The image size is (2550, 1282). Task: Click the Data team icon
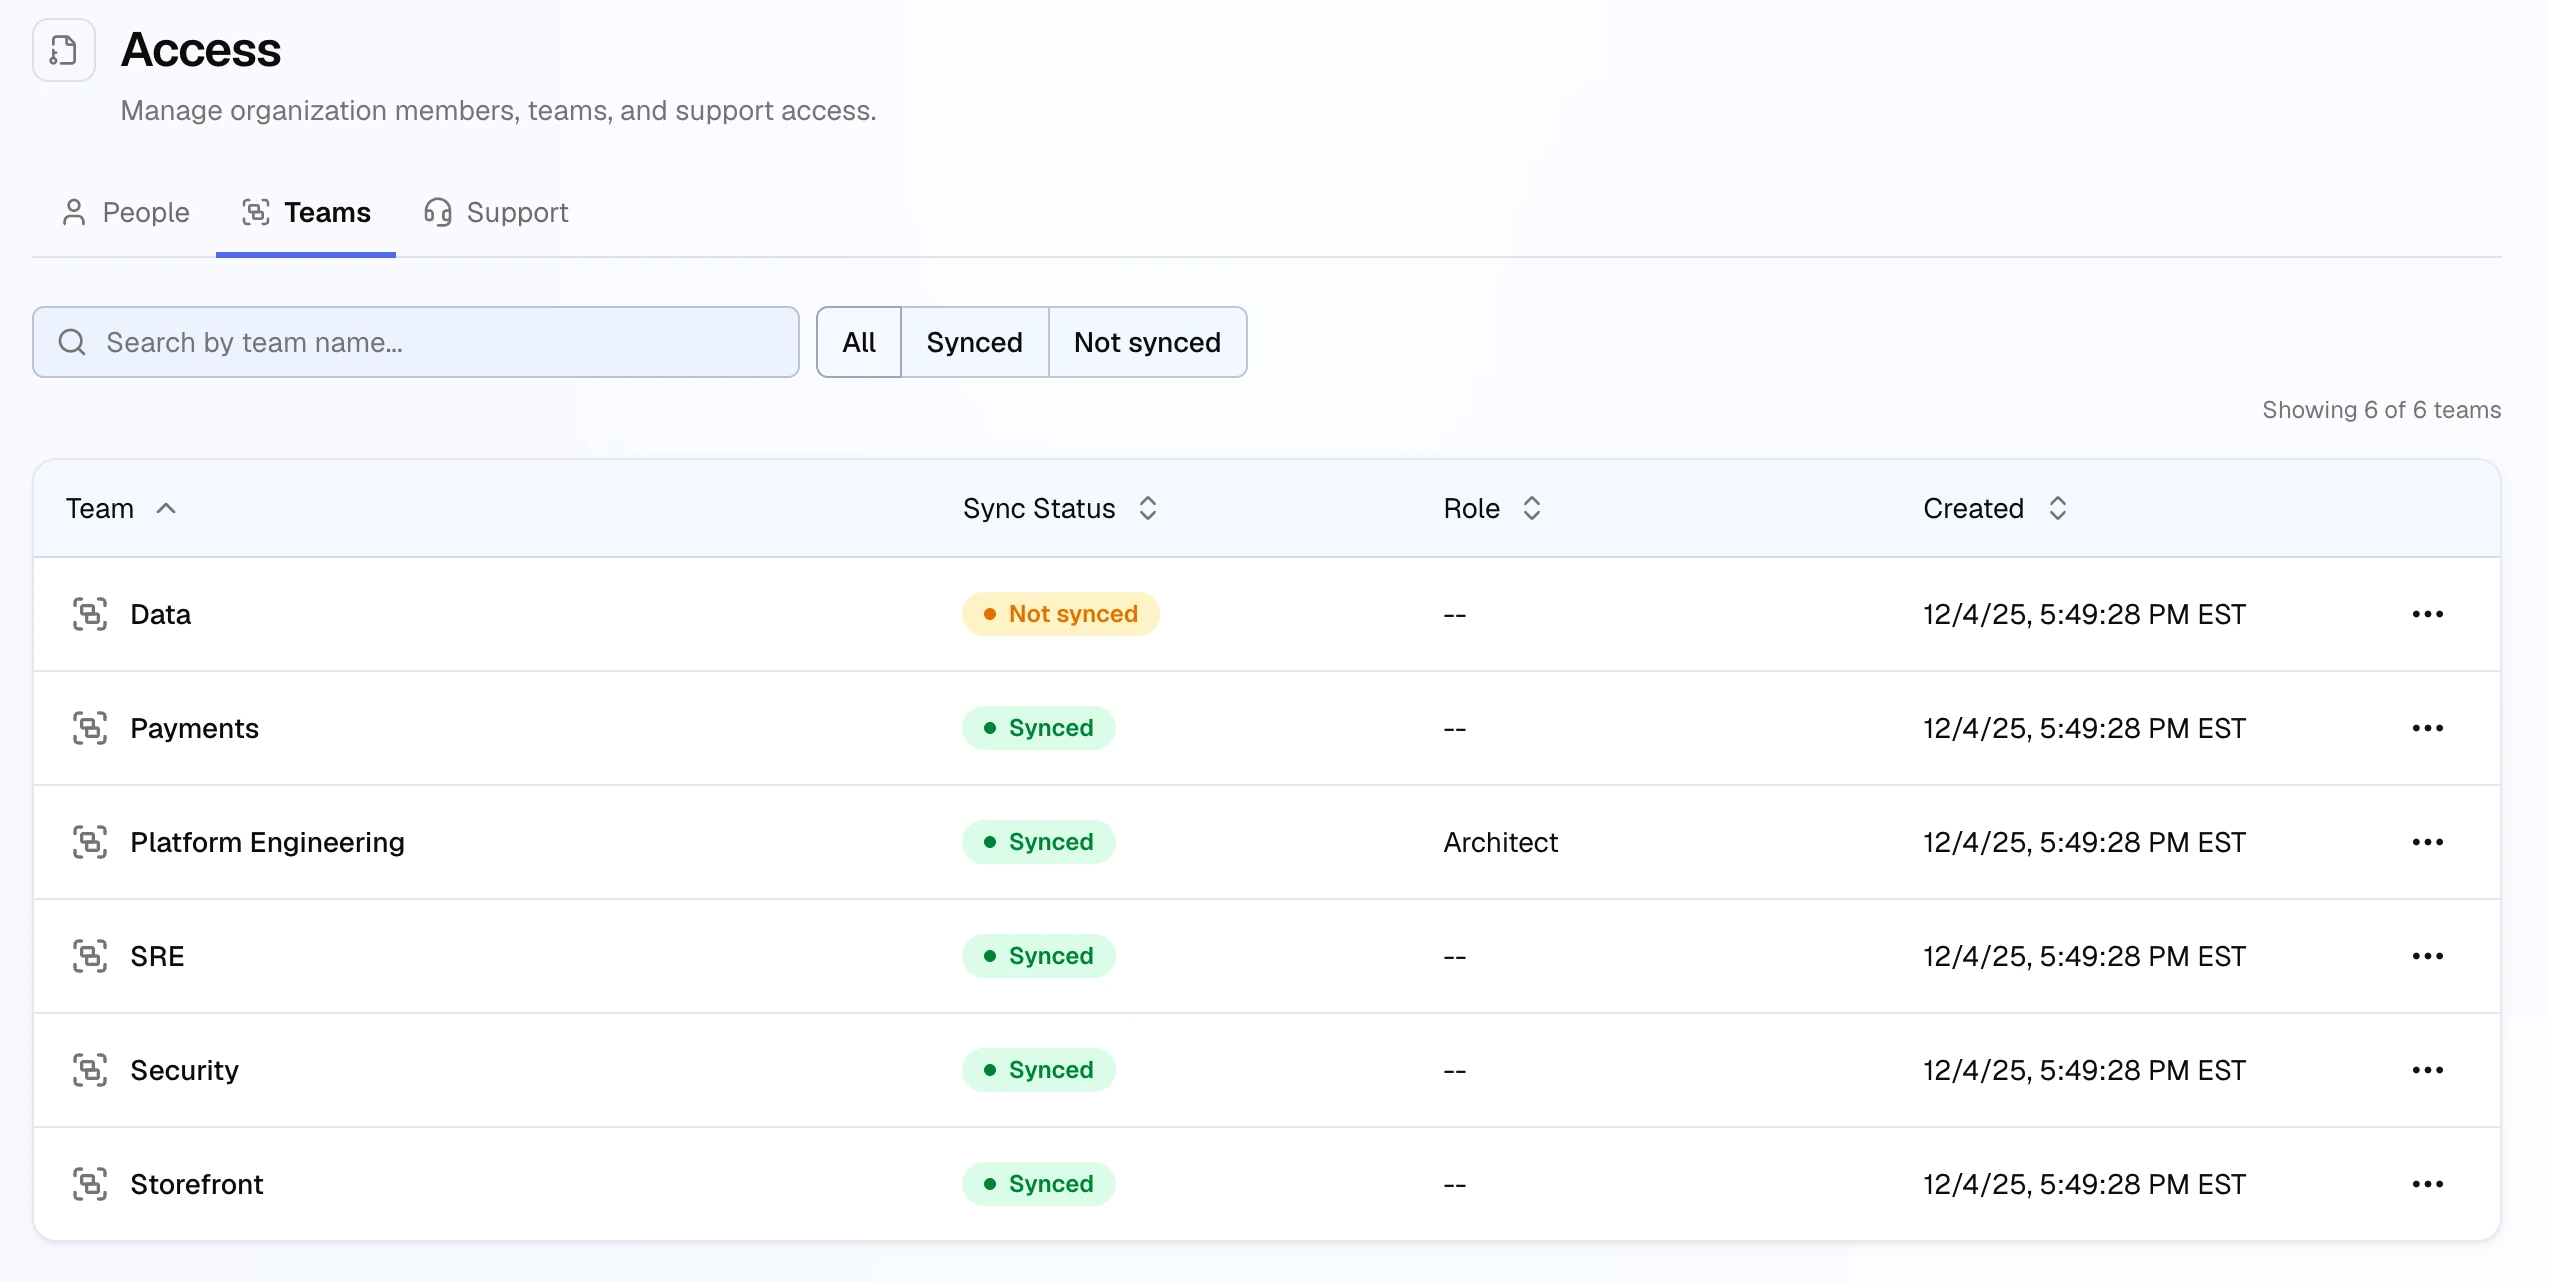(90, 614)
